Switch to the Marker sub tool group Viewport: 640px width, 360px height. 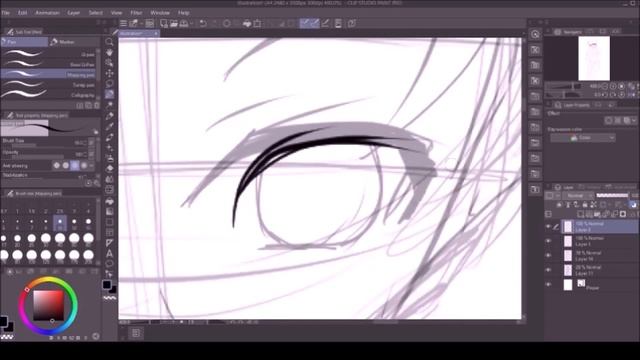(74, 42)
